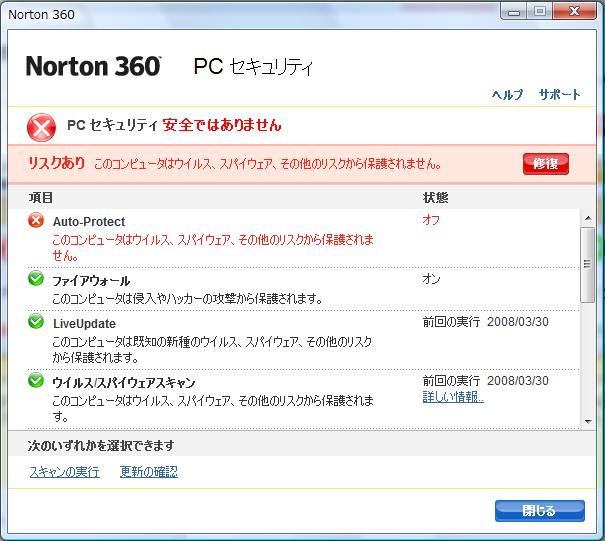
Task: Click the scroll up arrow of the item list
Action: pyautogui.click(x=588, y=218)
